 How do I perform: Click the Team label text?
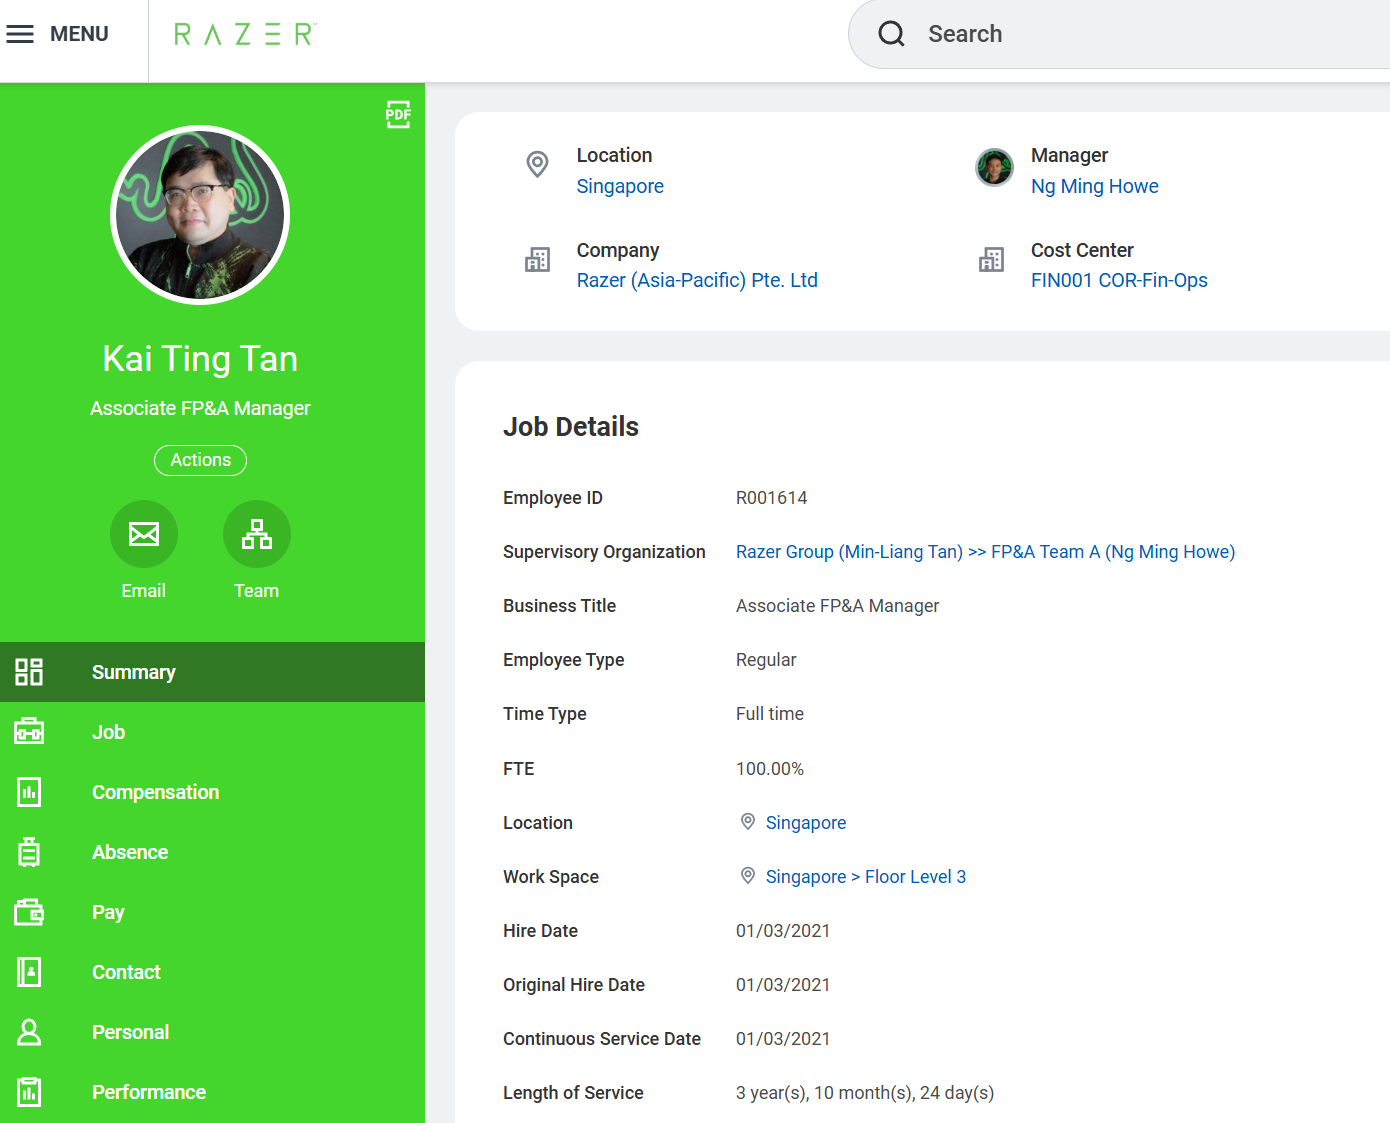(x=257, y=591)
